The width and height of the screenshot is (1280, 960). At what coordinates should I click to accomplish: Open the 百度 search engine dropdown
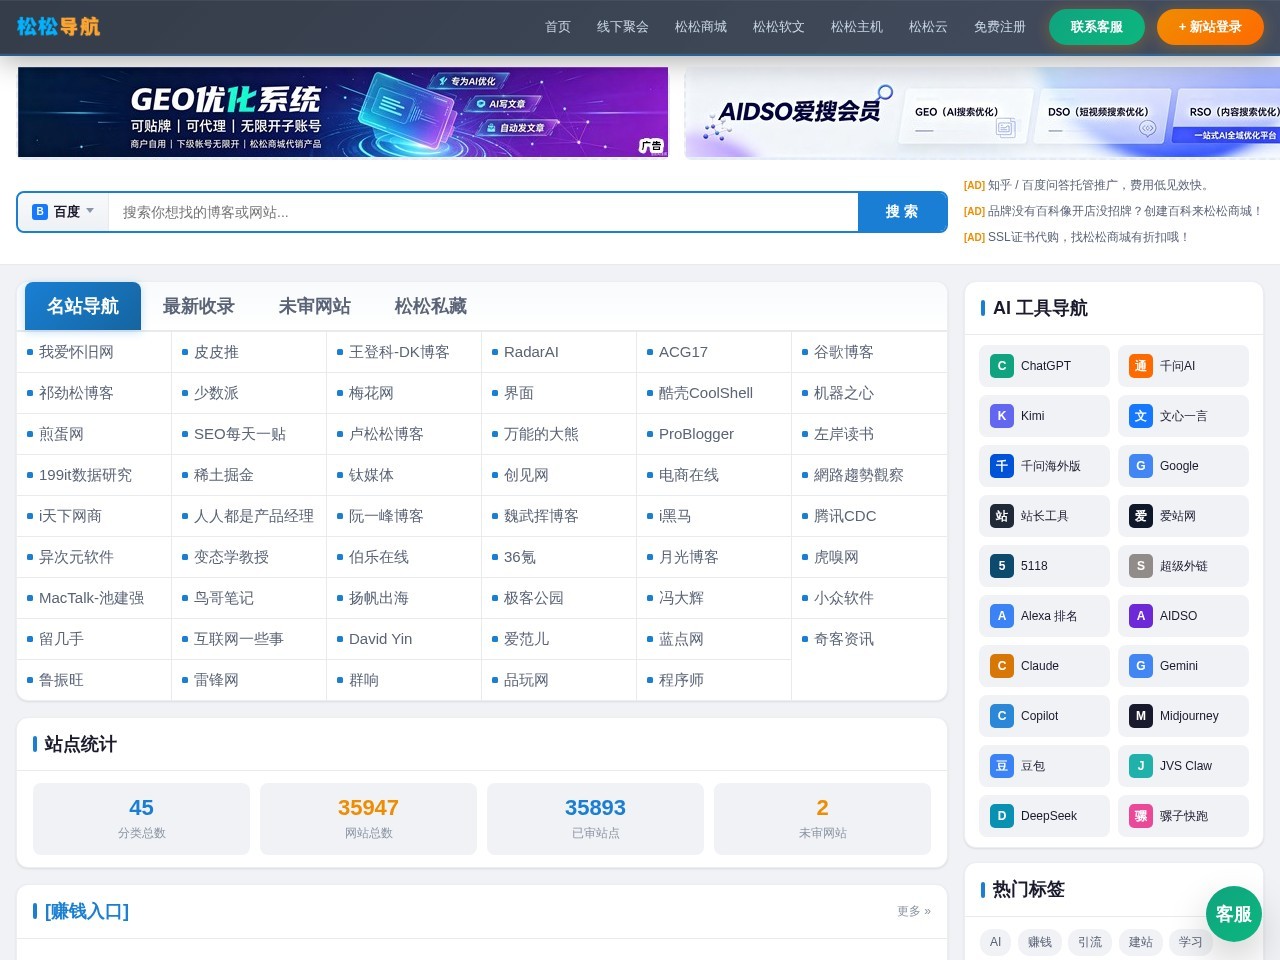click(63, 212)
